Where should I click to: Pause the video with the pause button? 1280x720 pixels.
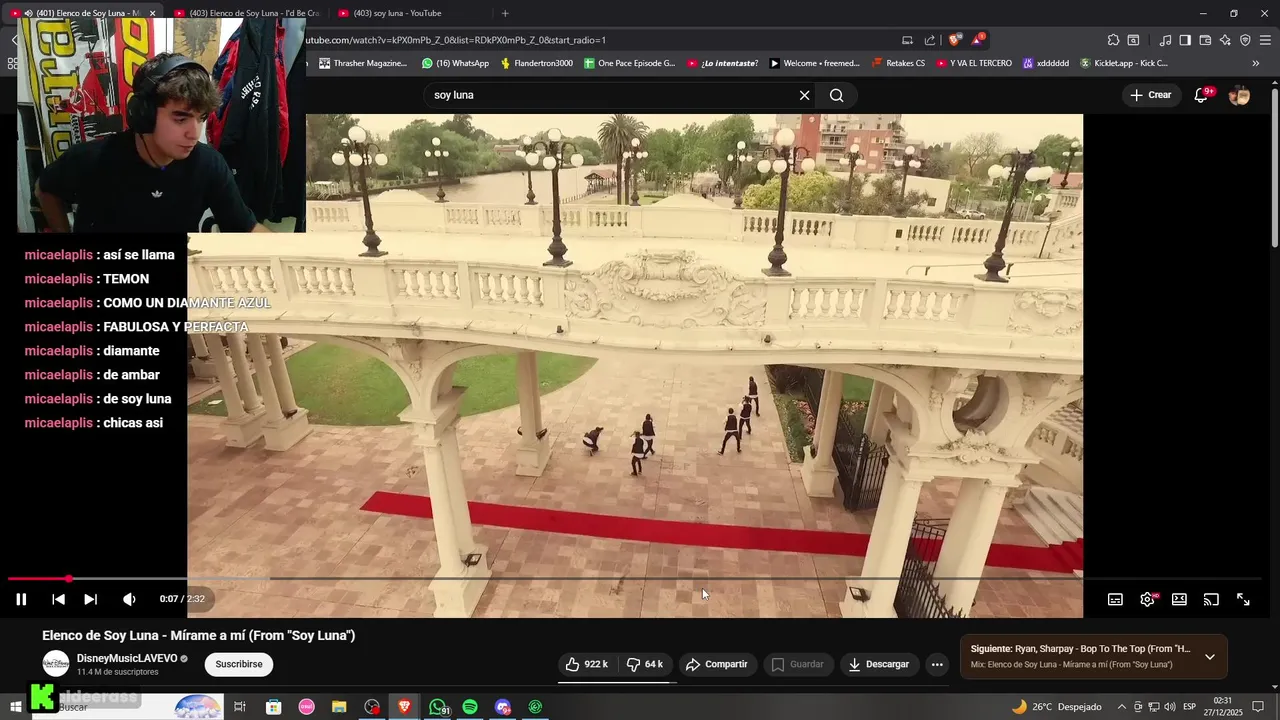pos(21,599)
